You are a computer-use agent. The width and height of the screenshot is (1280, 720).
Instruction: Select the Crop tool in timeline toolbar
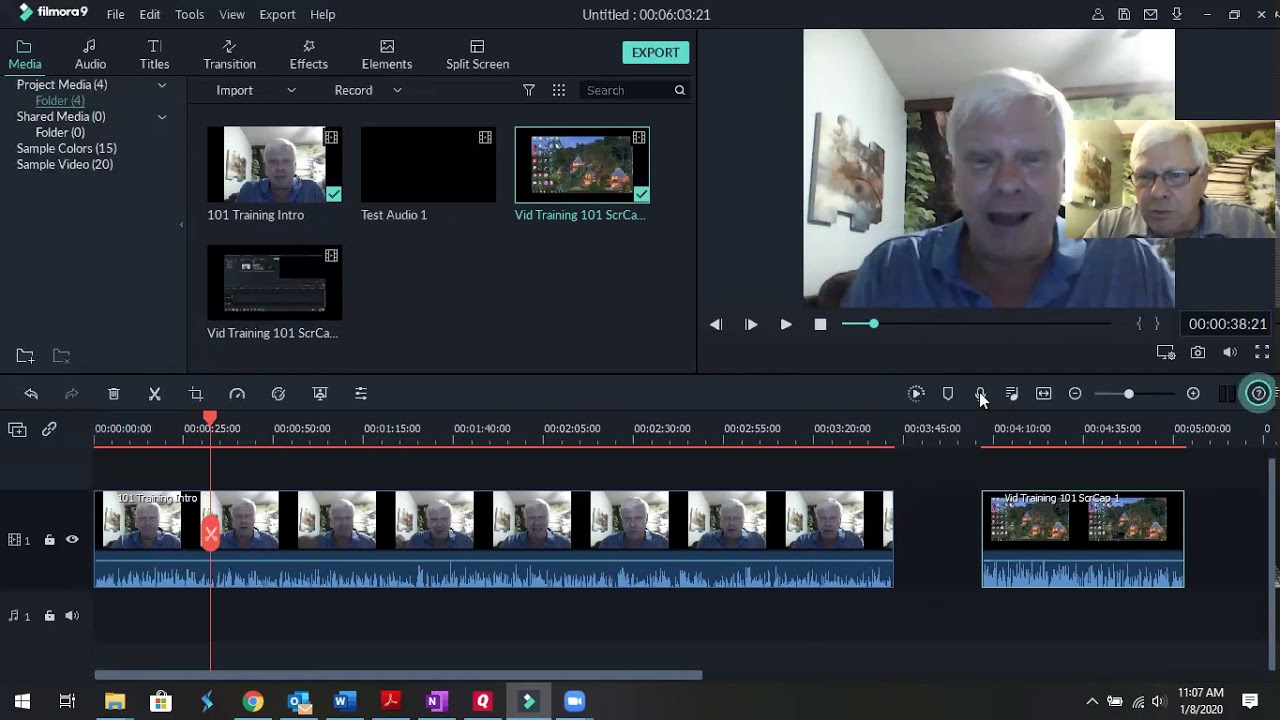[x=196, y=394]
